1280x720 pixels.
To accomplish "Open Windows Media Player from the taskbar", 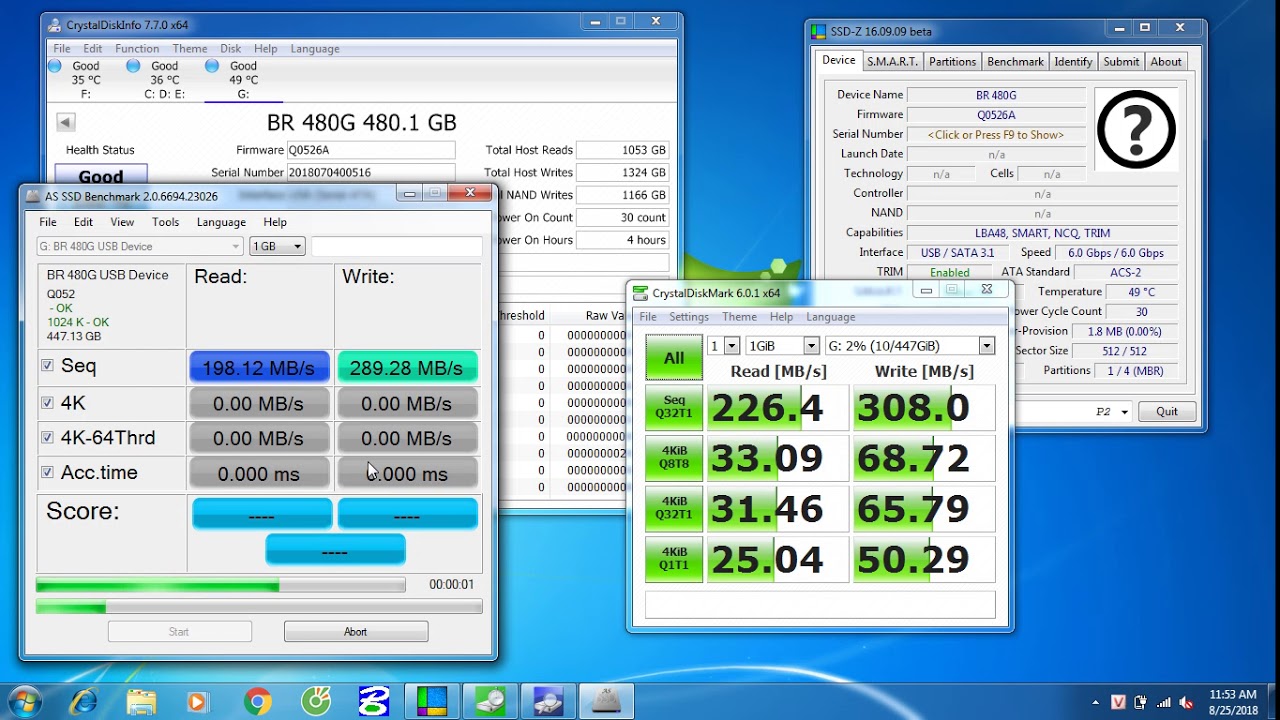I will (x=198, y=702).
